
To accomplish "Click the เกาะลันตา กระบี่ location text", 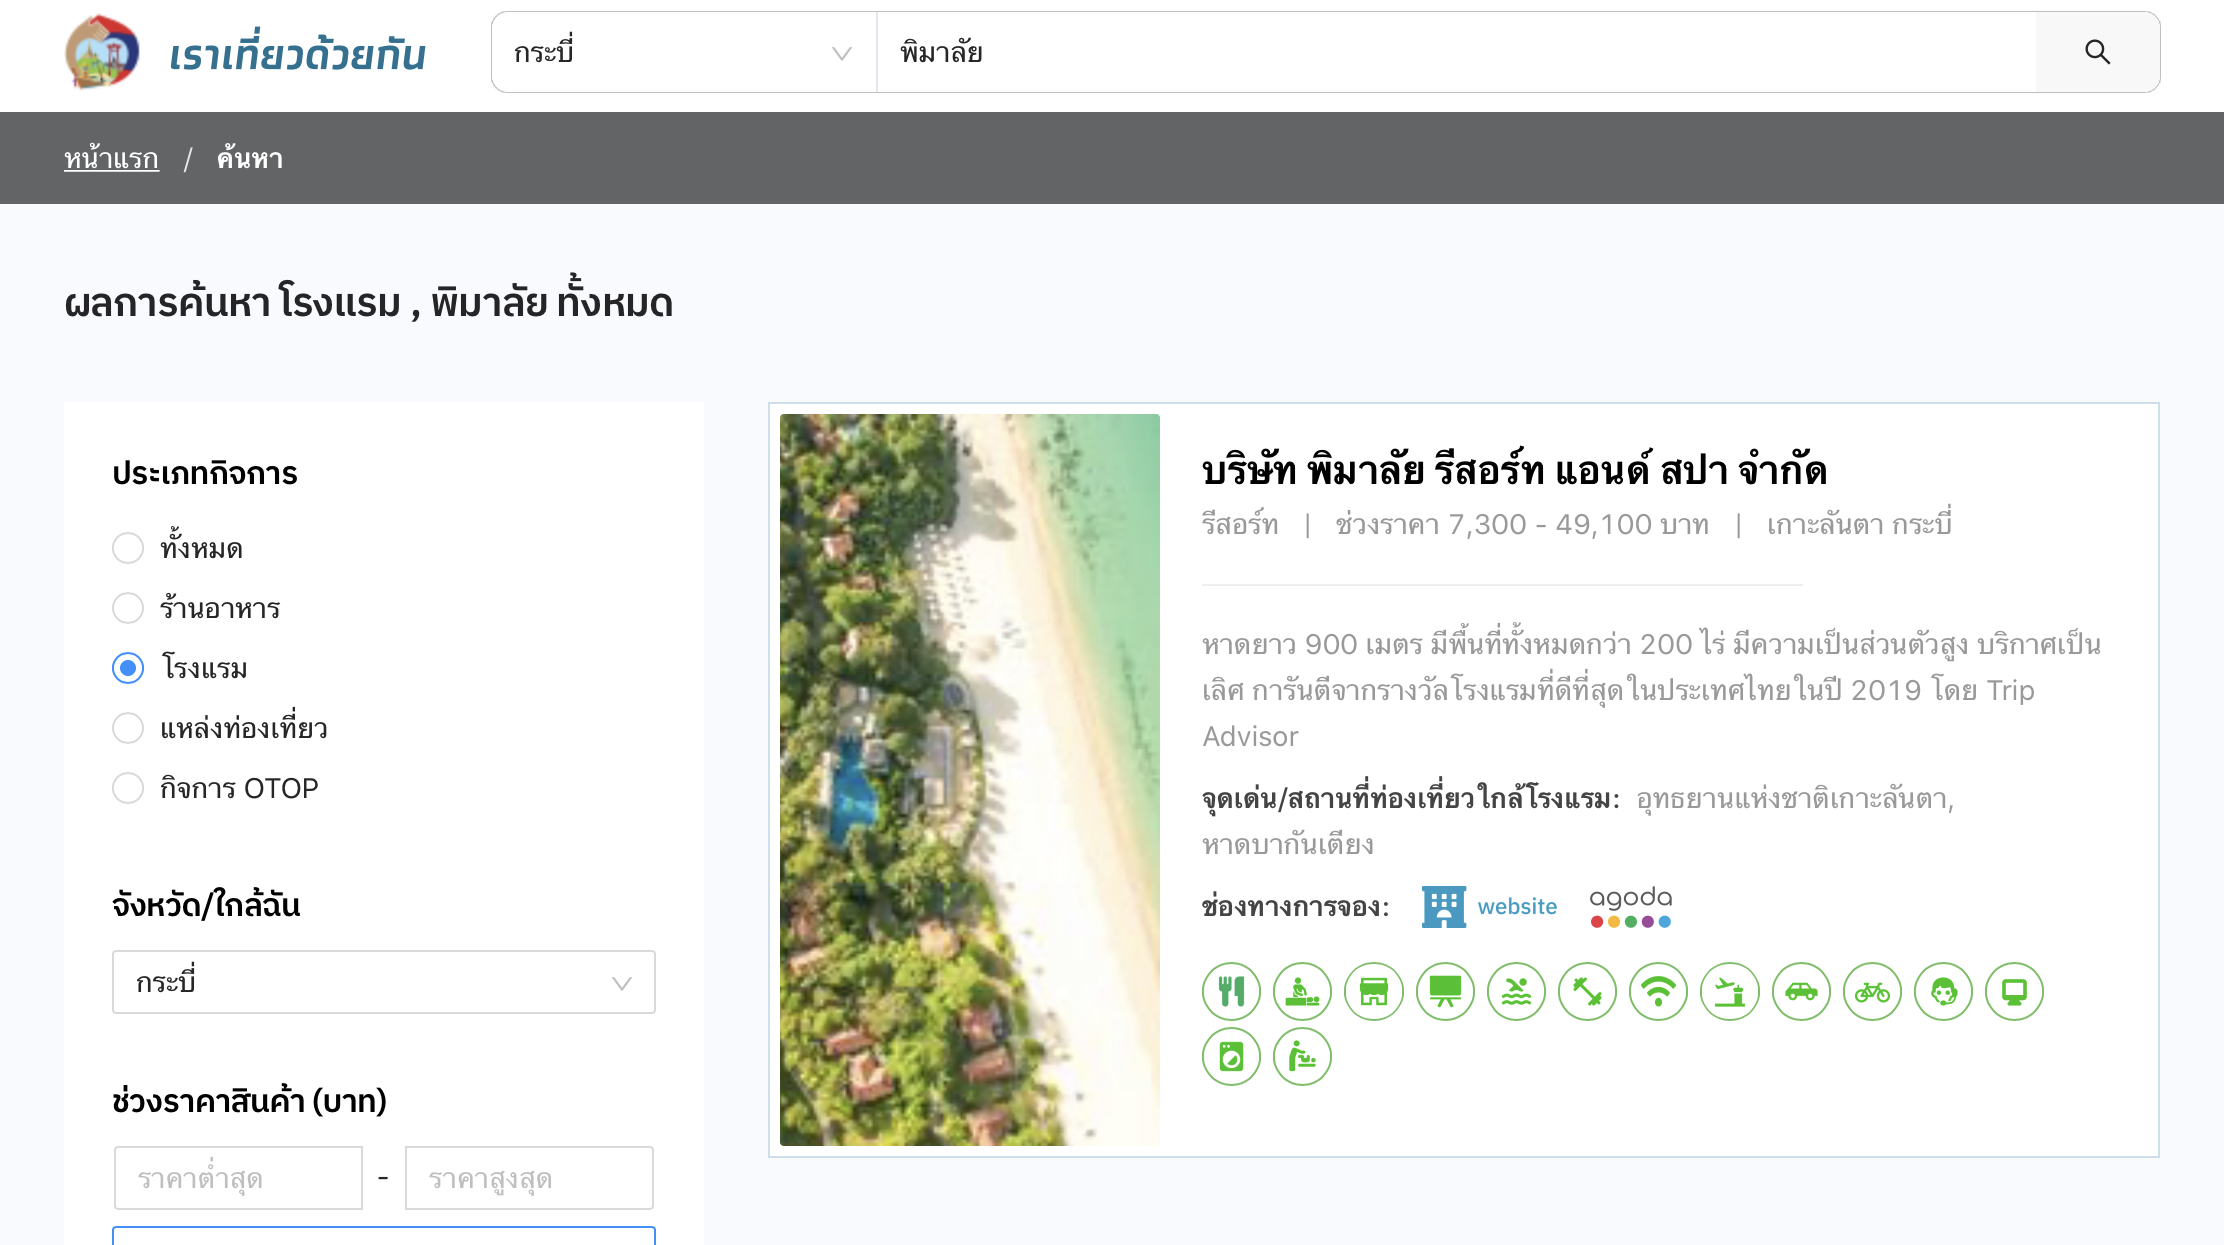I will pyautogui.click(x=1859, y=524).
